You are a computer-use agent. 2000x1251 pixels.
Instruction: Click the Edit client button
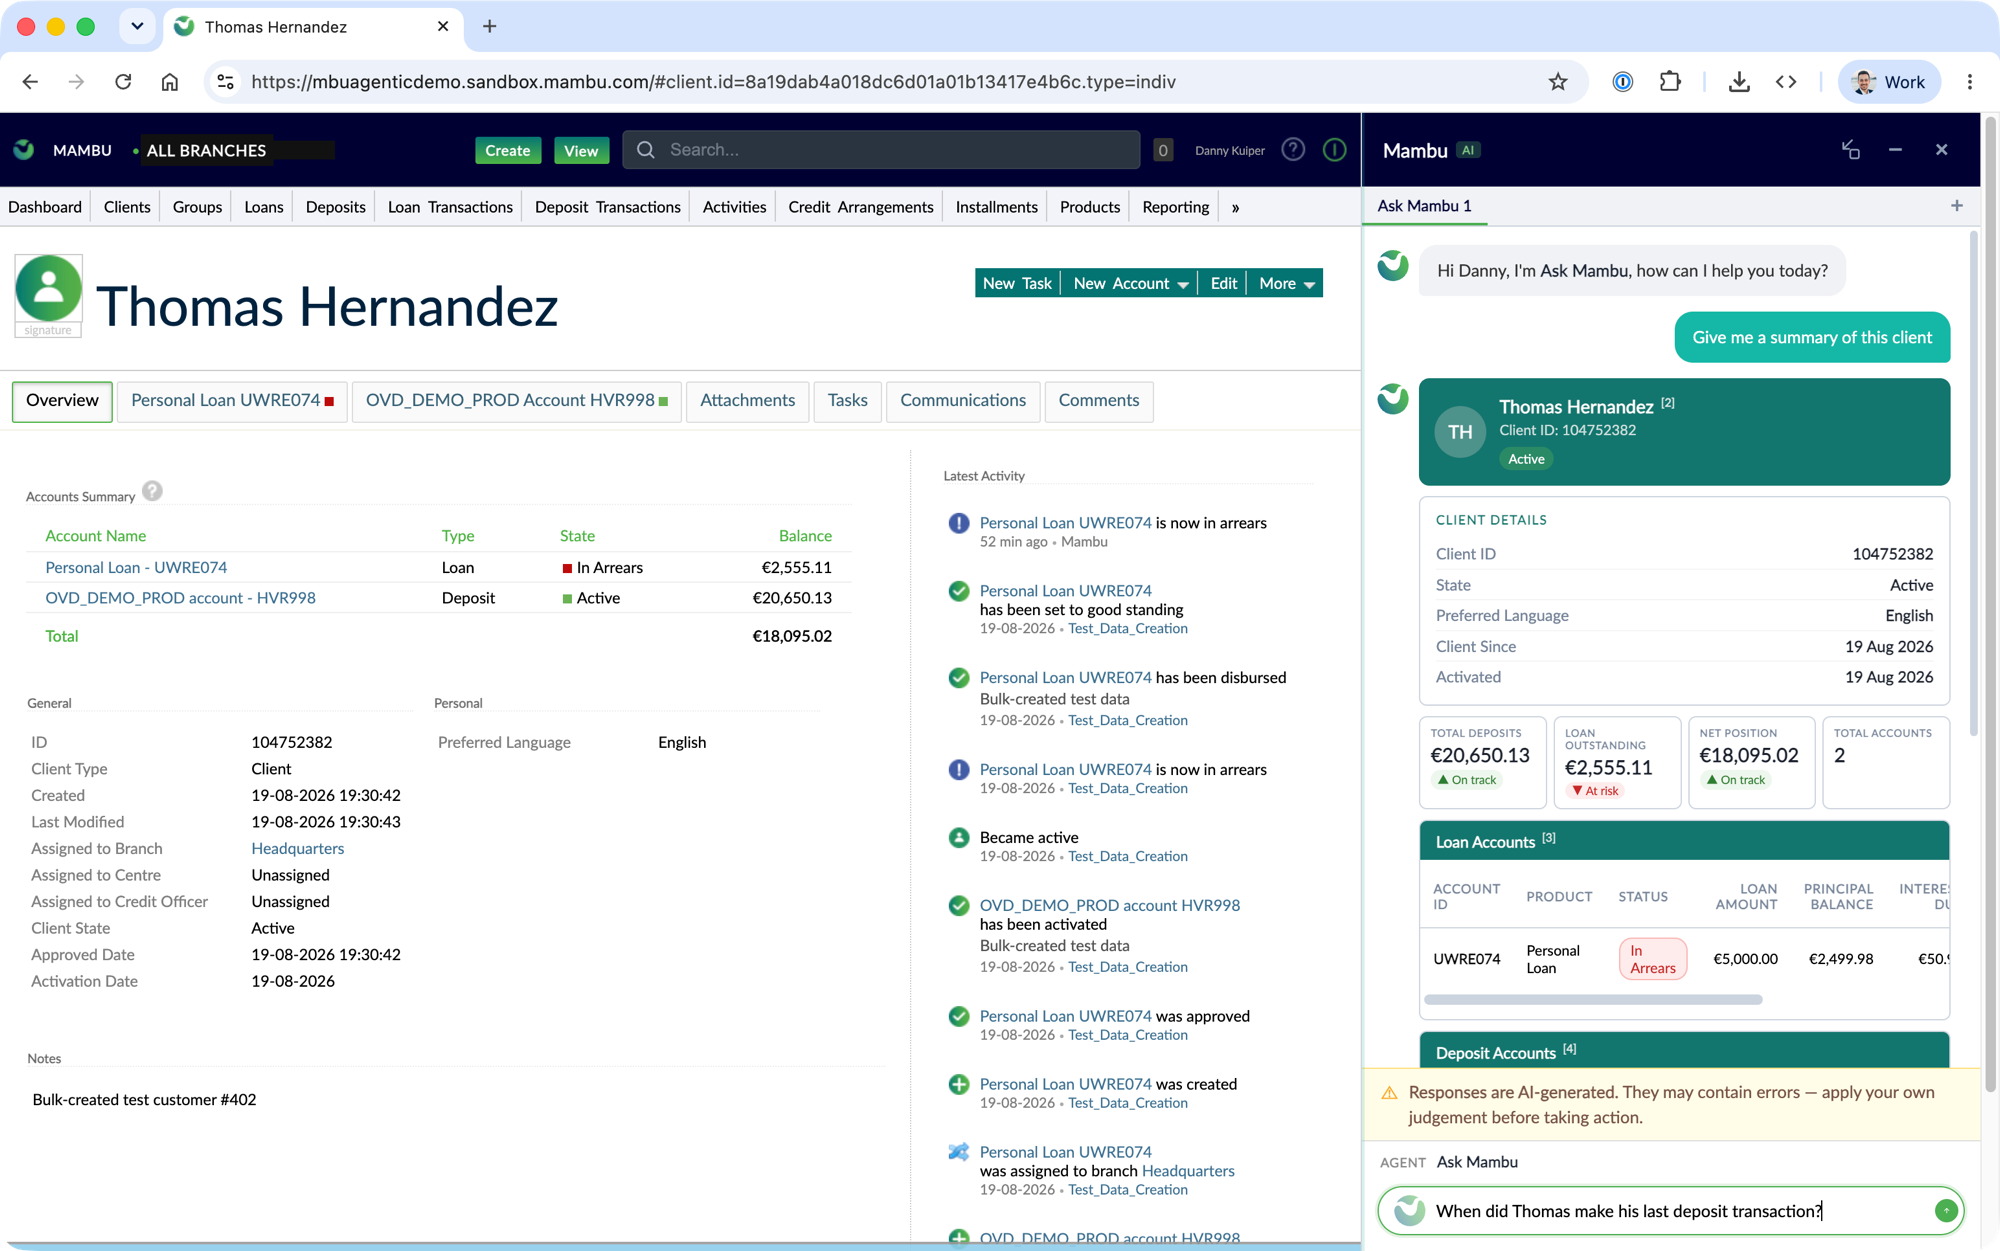click(x=1223, y=283)
